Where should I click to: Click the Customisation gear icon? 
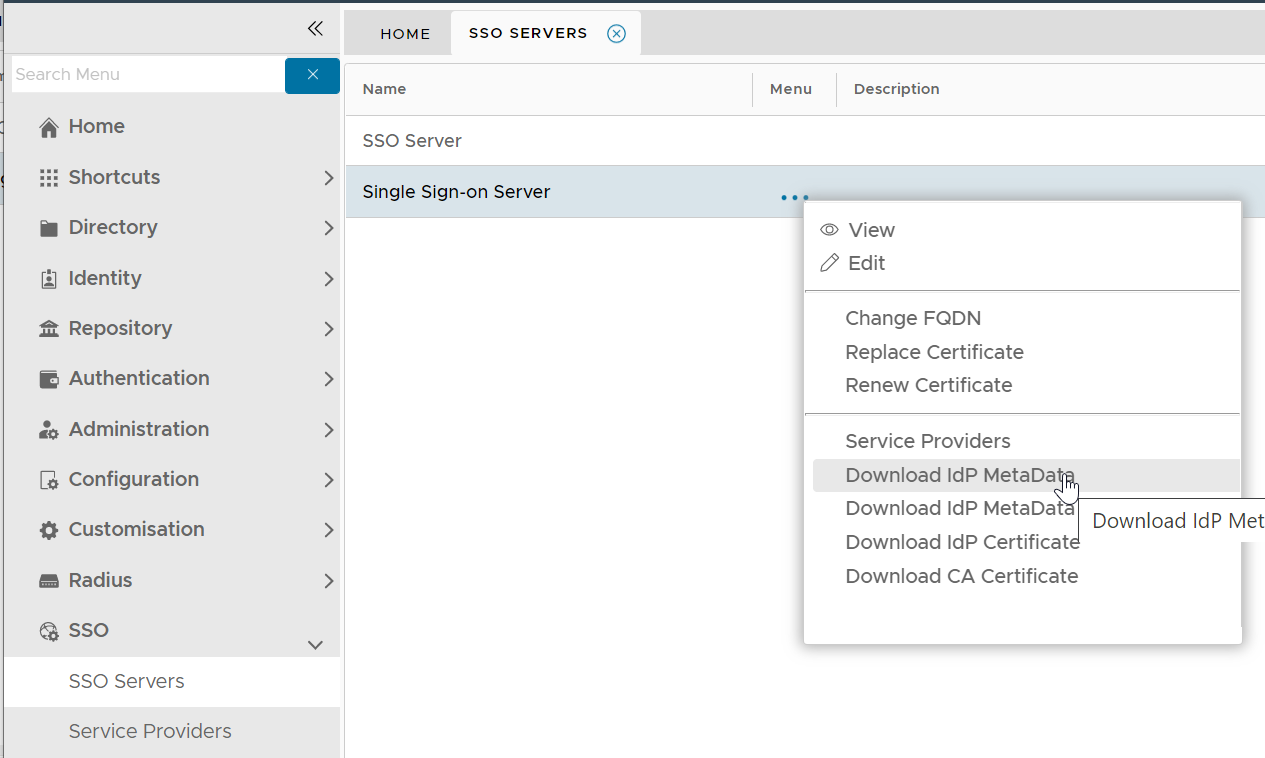pos(48,530)
